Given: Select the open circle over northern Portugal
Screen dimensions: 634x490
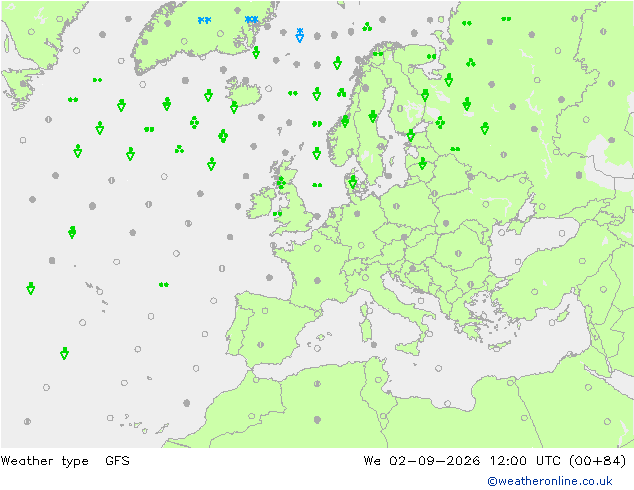Looking at the screenshot, I should coord(265,311).
